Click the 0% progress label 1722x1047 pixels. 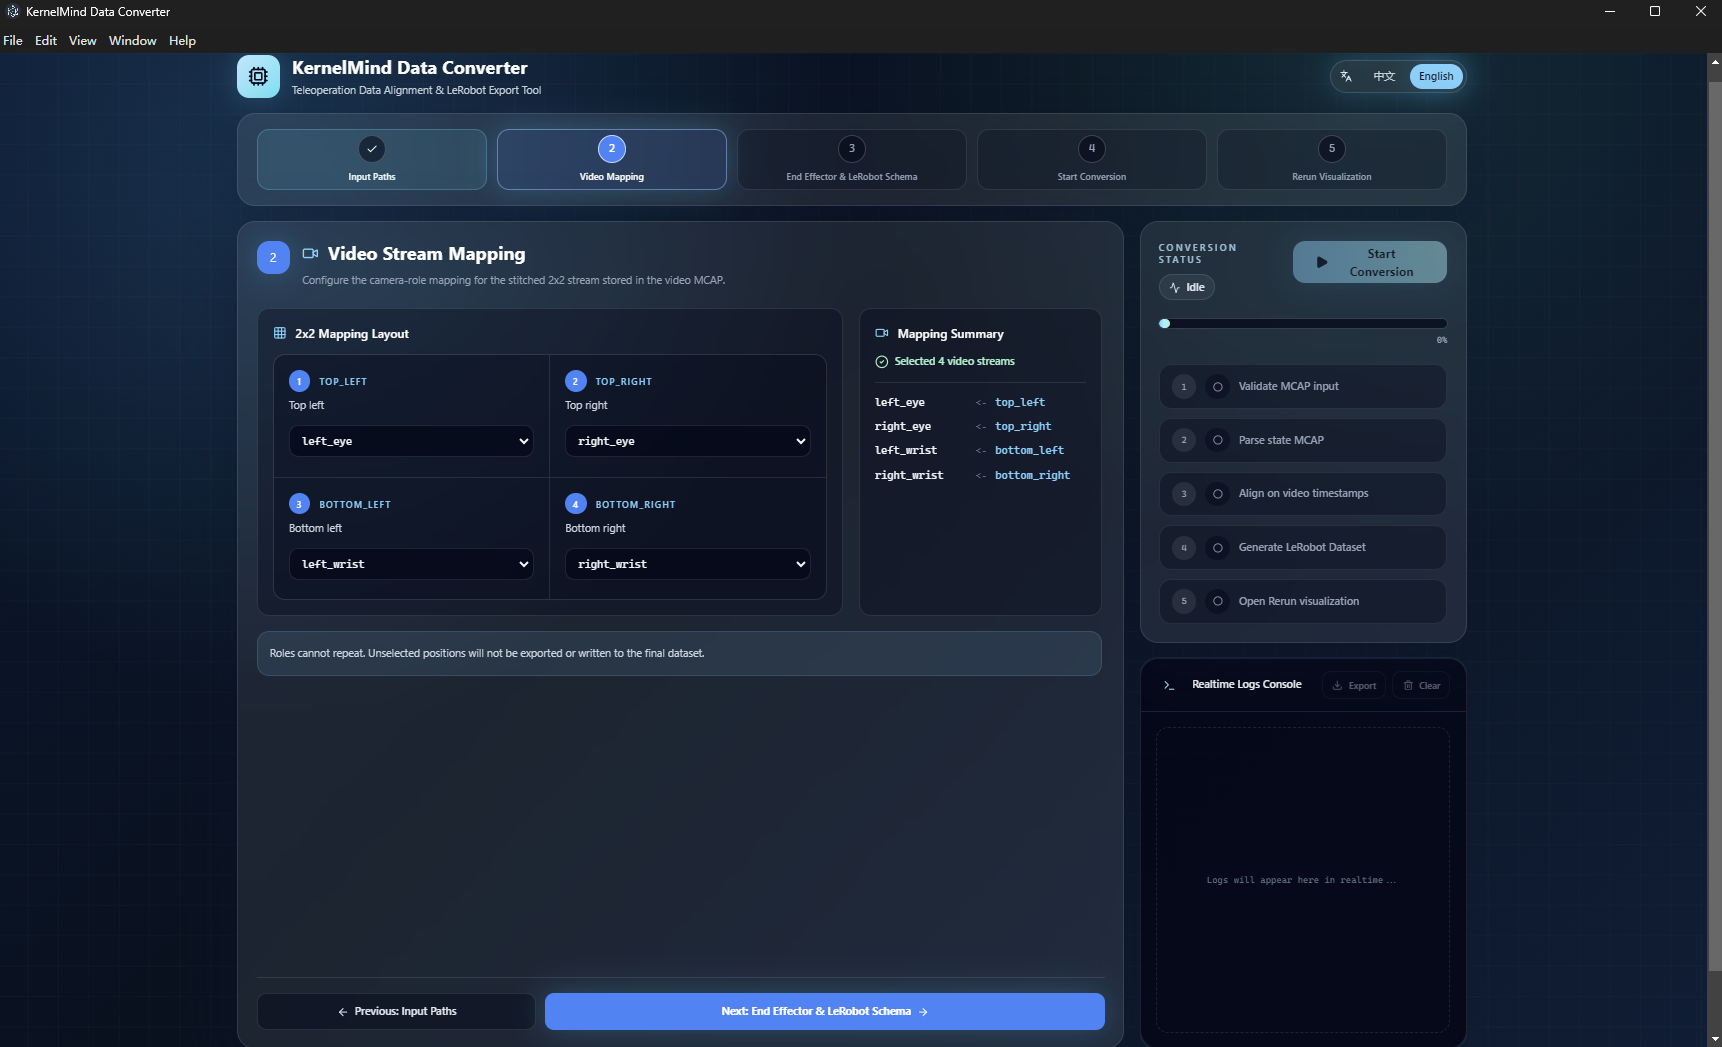tap(1442, 340)
